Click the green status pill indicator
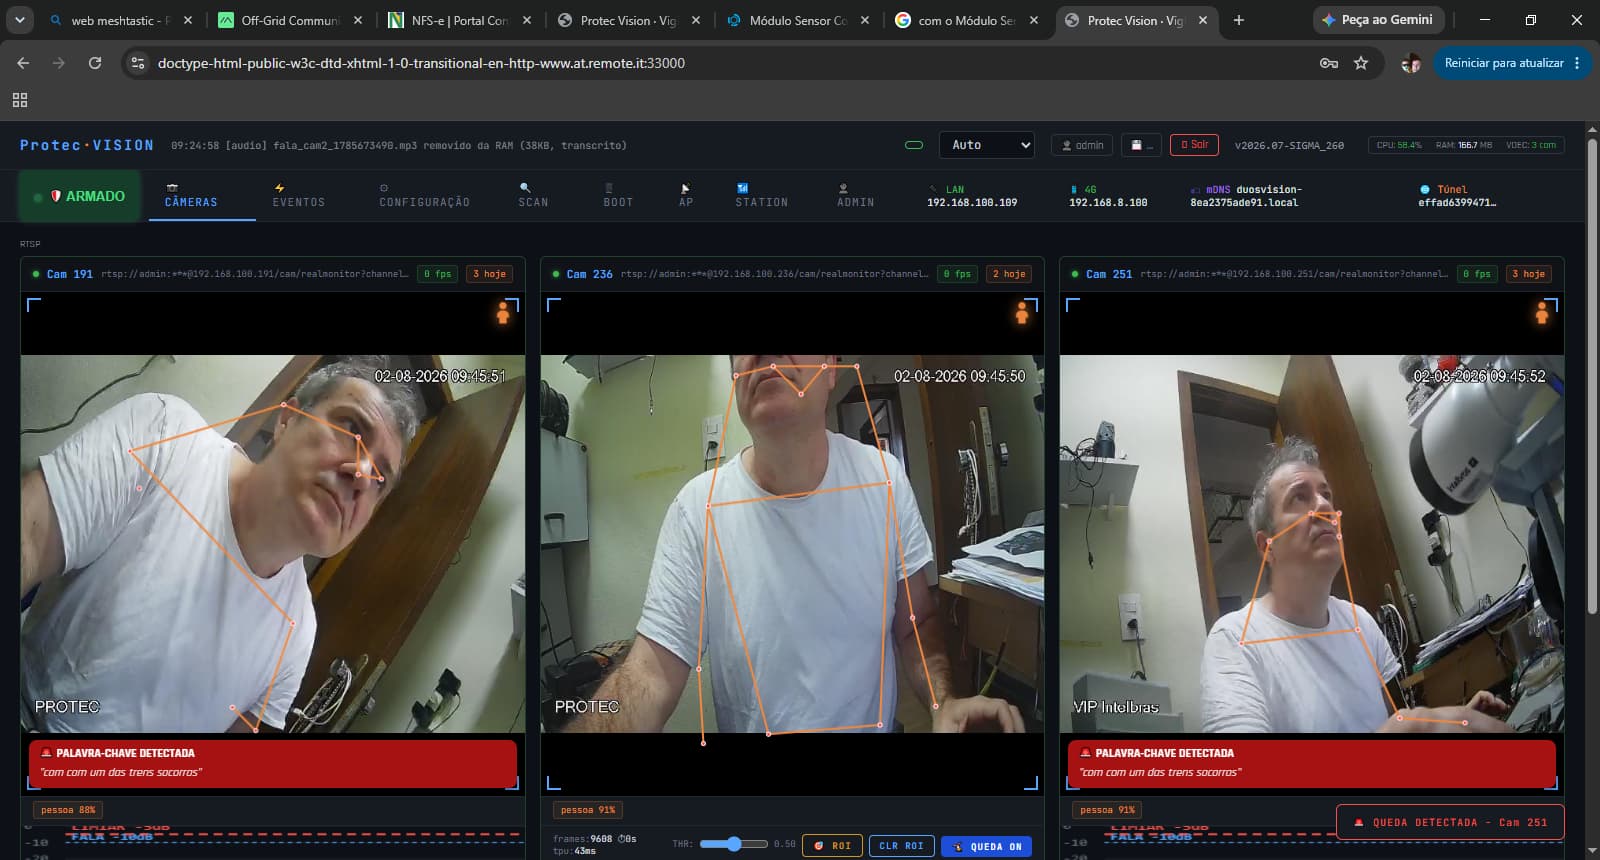The width and height of the screenshot is (1600, 860). 914,145
